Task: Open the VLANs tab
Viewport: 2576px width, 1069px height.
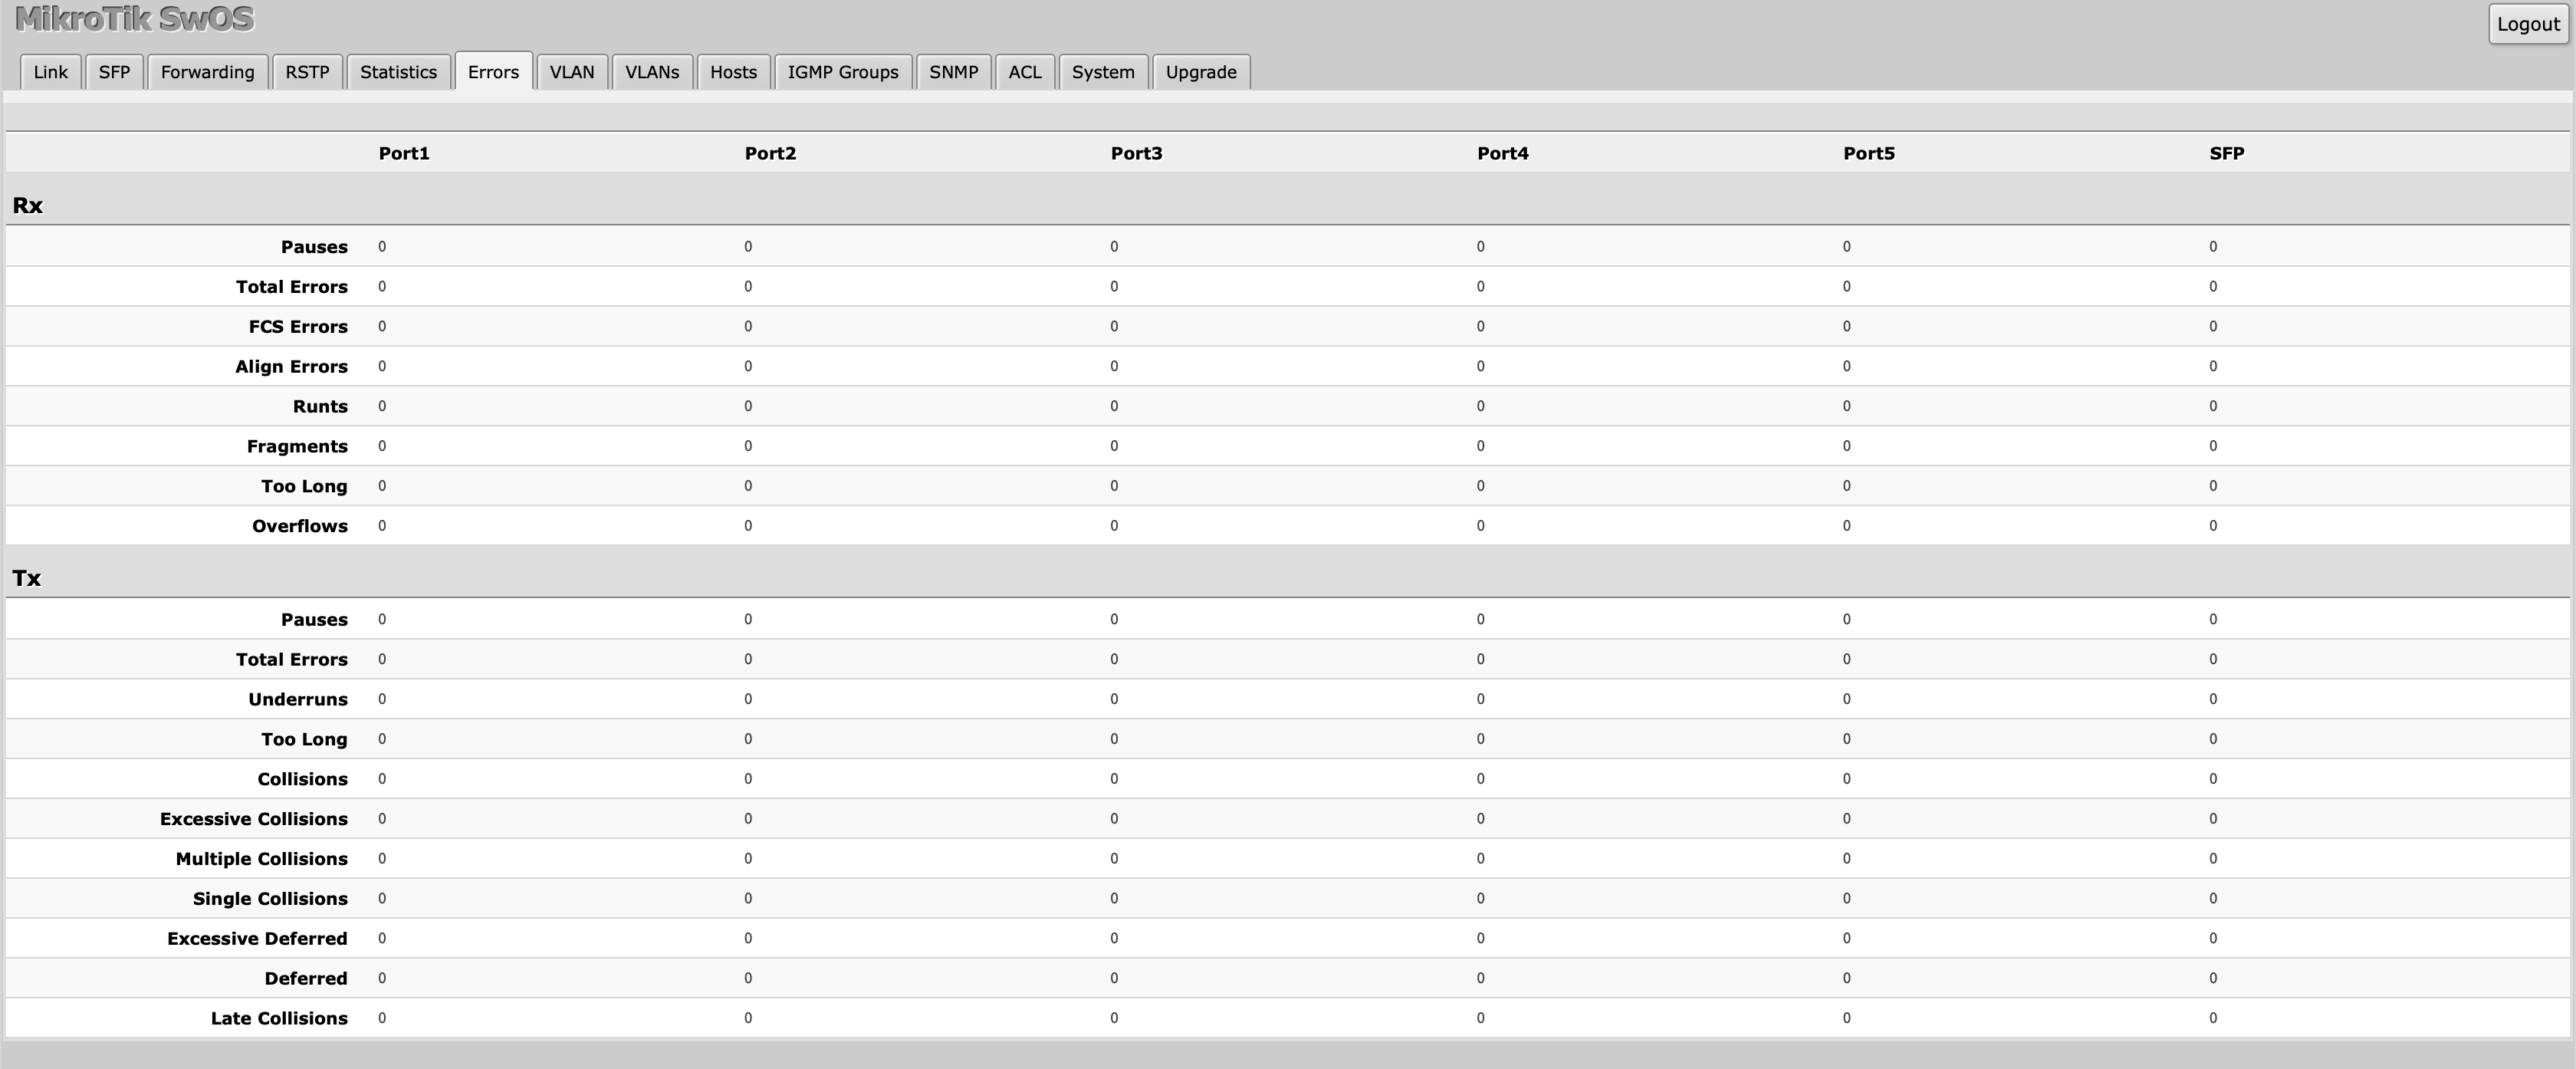Action: pos(652,72)
